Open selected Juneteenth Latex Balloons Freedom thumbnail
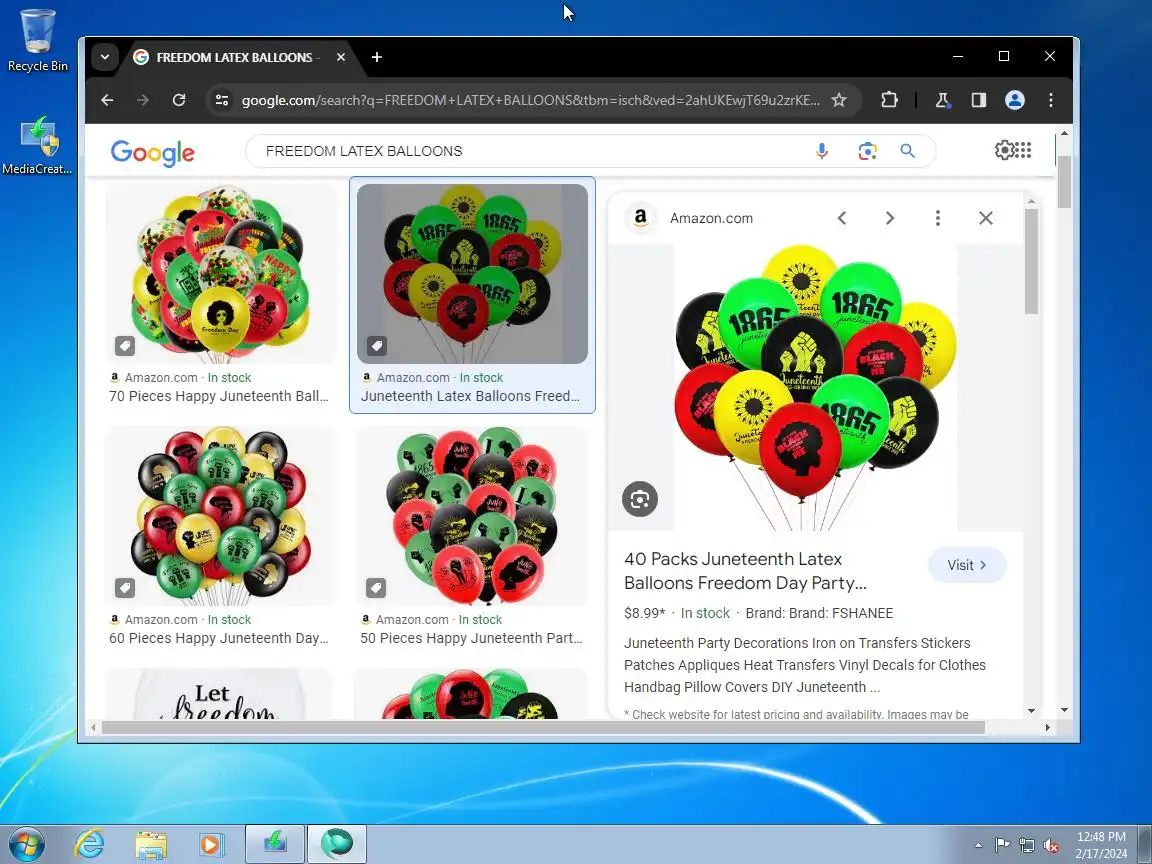Image resolution: width=1152 pixels, height=864 pixels. coord(472,274)
